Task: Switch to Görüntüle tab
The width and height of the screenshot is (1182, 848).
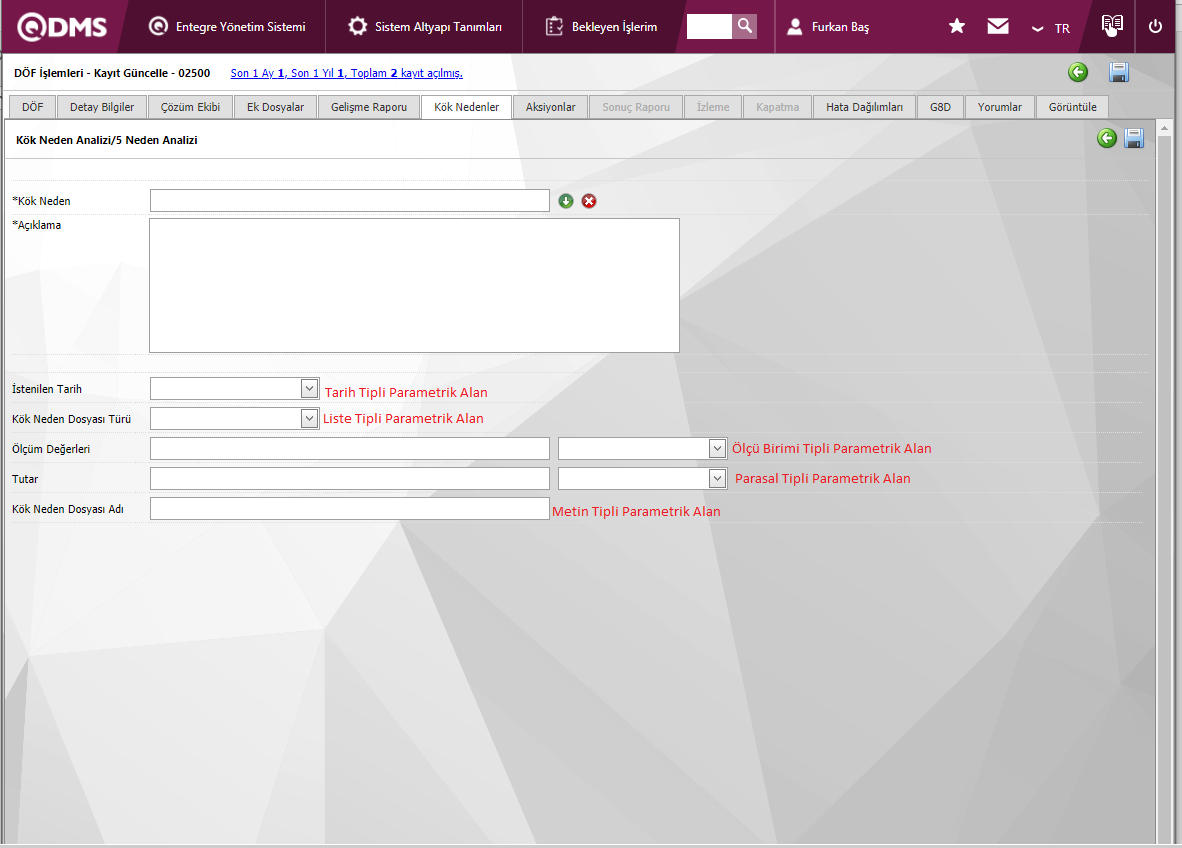Action: pos(1072,107)
